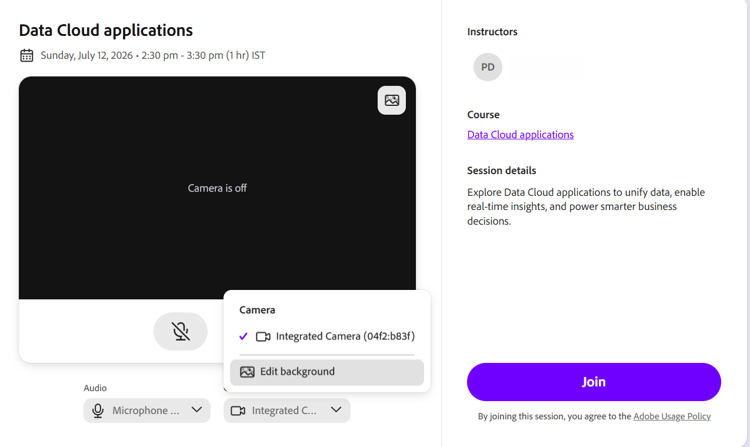The height and width of the screenshot is (447, 750).
Task: Join the Data Cloud applications session
Action: 594,382
